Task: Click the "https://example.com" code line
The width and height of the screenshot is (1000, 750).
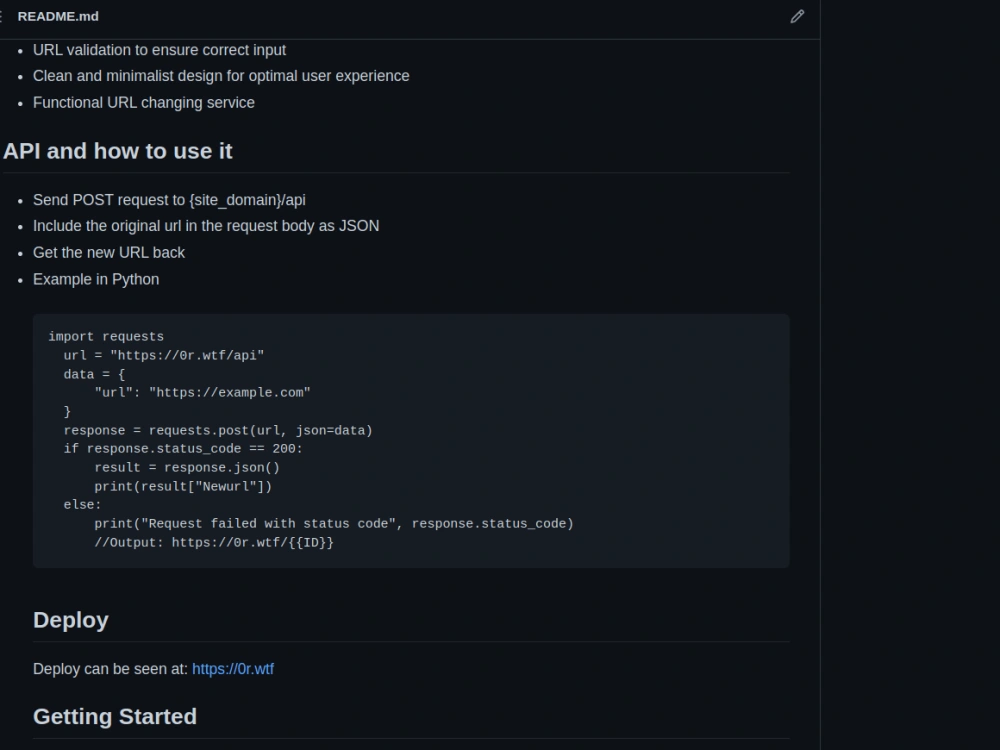Action: coord(202,393)
